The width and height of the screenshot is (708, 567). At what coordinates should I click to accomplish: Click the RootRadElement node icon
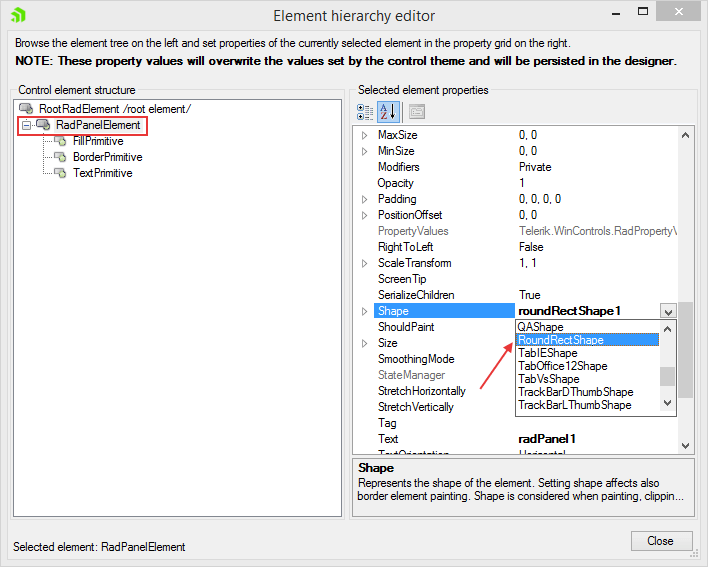click(x=26, y=109)
